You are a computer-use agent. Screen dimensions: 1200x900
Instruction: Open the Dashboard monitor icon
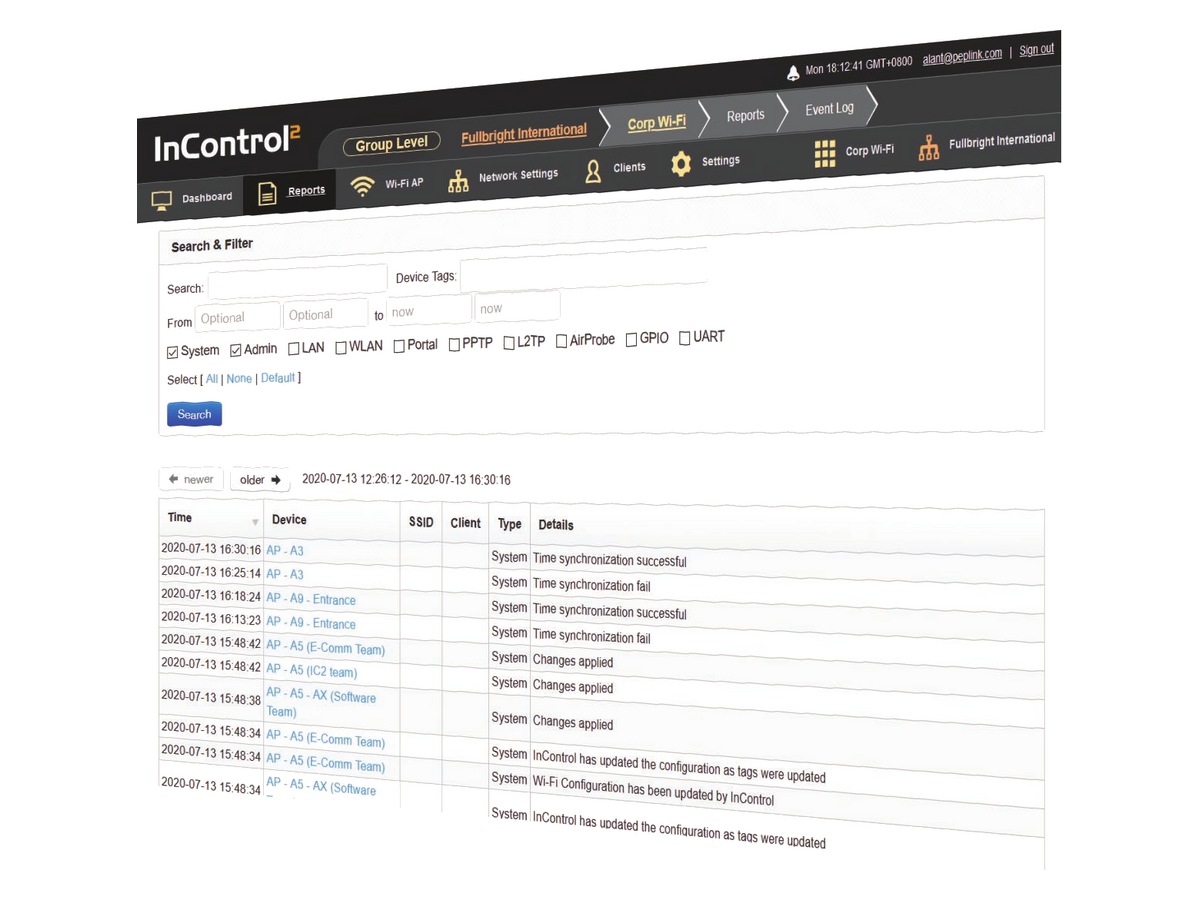162,200
